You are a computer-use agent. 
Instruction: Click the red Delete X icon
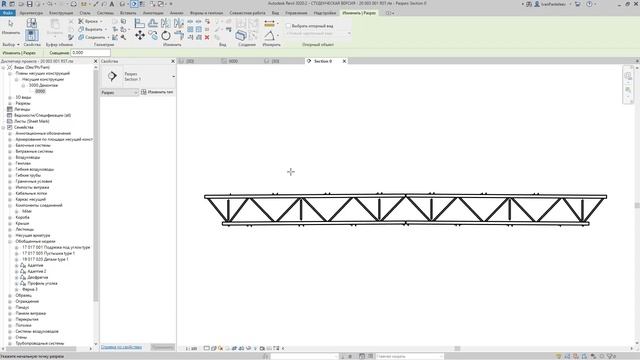click(x=207, y=37)
